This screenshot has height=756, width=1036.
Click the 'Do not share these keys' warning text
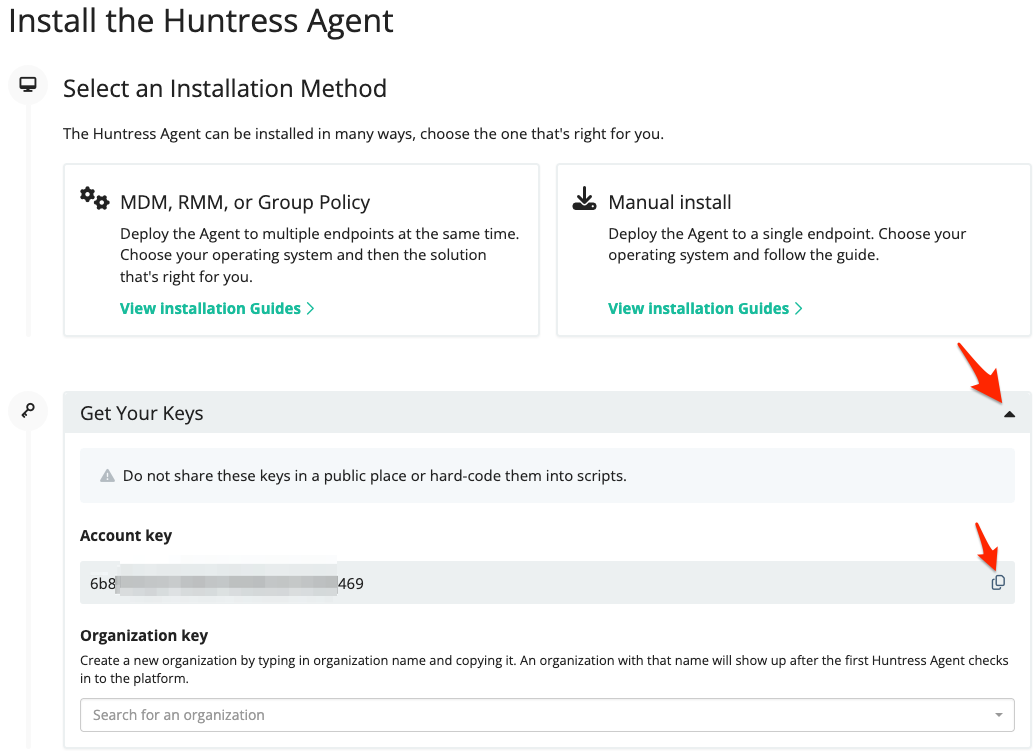(x=375, y=476)
